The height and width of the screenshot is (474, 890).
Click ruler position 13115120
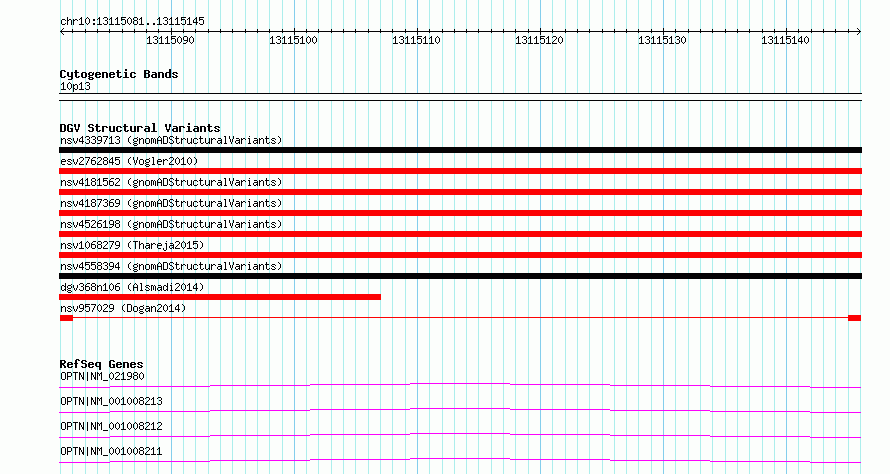coord(539,40)
